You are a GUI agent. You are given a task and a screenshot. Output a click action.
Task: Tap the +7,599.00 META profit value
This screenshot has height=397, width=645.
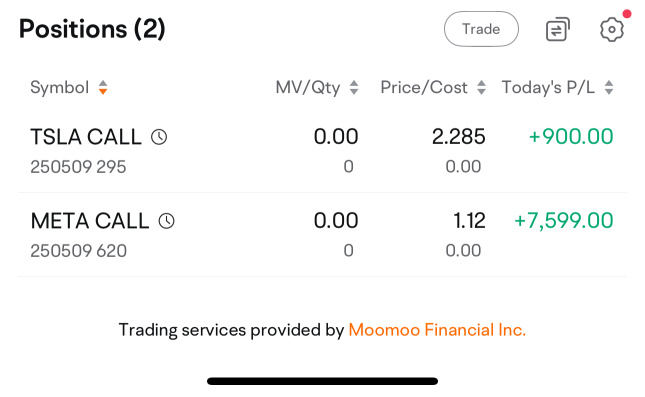pyautogui.click(x=564, y=221)
